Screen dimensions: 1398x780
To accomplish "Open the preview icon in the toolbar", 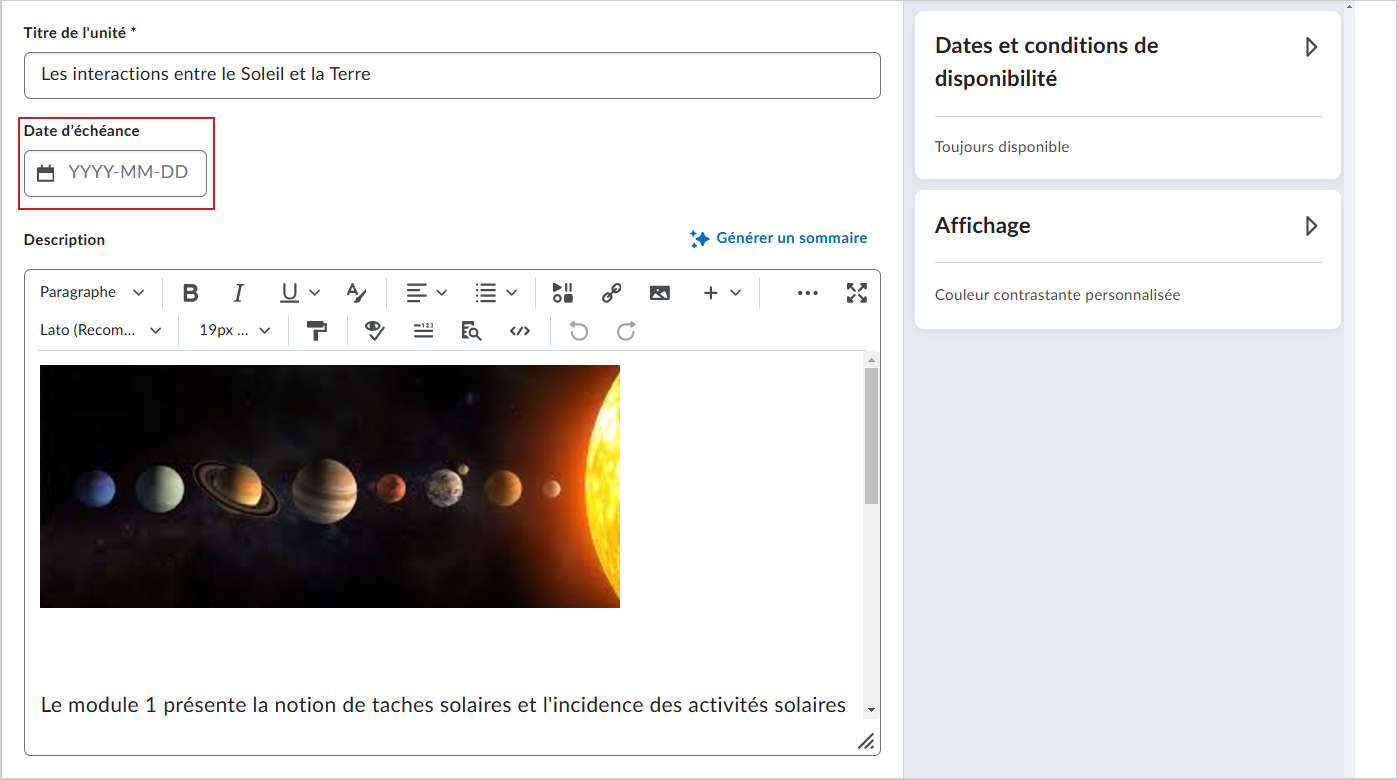I will click(471, 331).
